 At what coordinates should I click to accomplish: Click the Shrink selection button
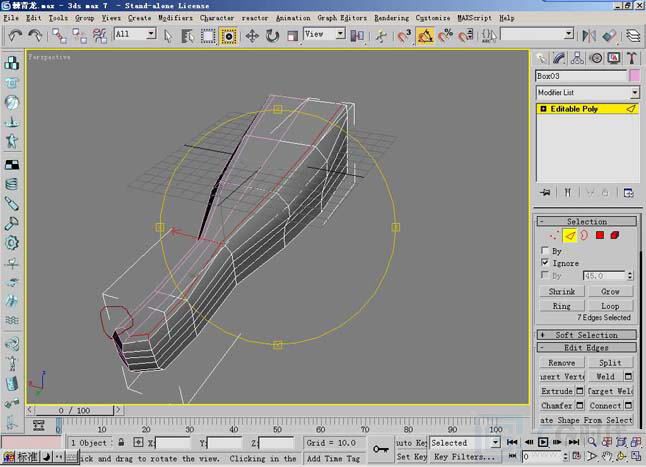tap(562, 291)
